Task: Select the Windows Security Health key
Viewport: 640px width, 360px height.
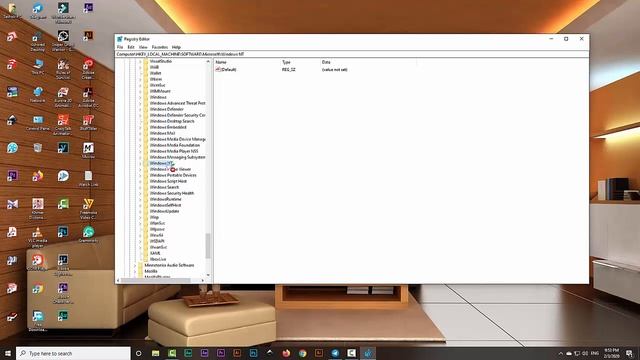Action: pyautogui.click(x=172, y=193)
